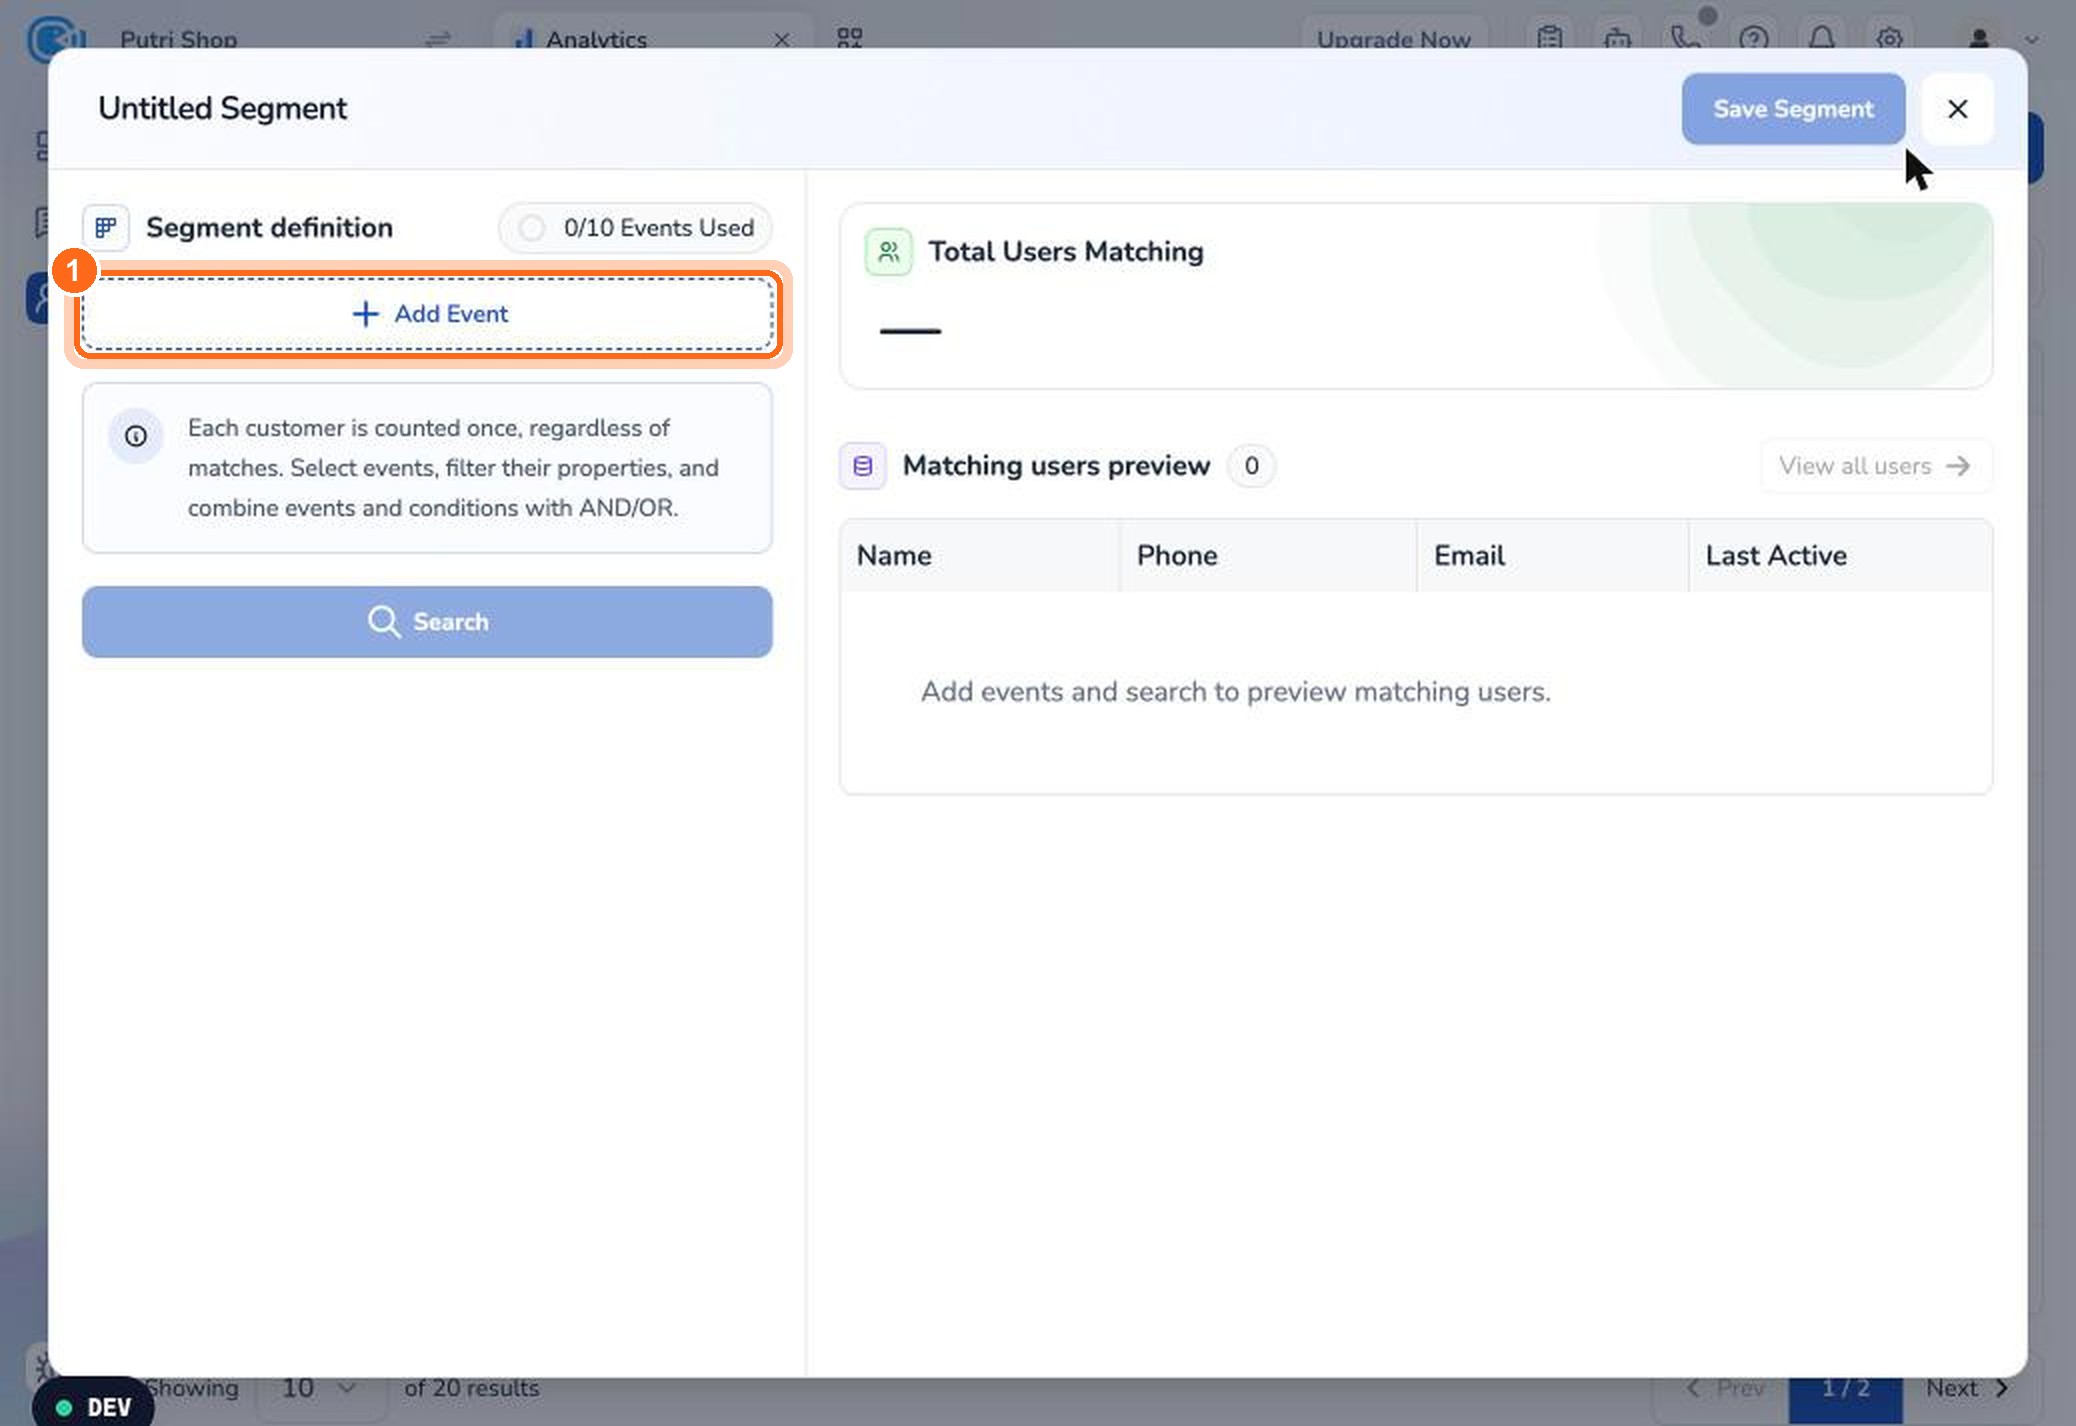Viewport: 2076px width, 1426px height.
Task: Sort by the Last Active column header
Action: (1776, 556)
